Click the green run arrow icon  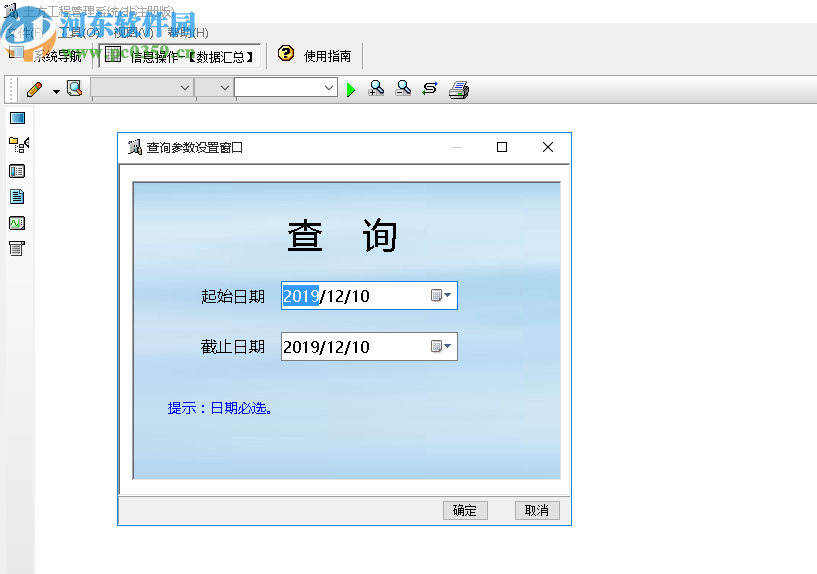pos(351,90)
